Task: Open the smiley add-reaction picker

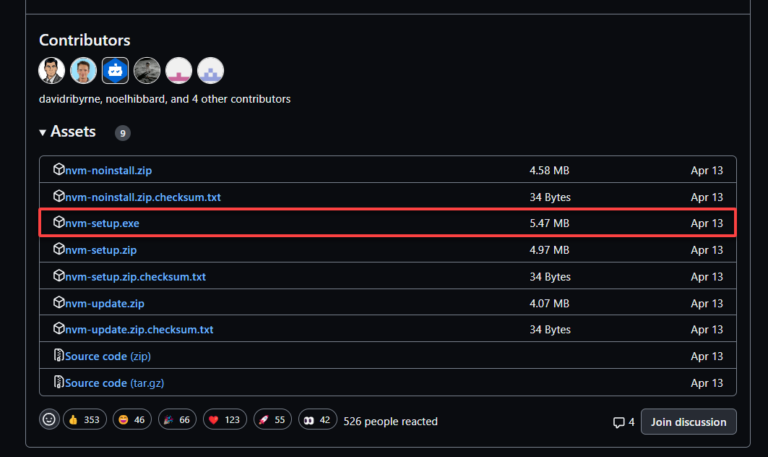Action: point(49,421)
